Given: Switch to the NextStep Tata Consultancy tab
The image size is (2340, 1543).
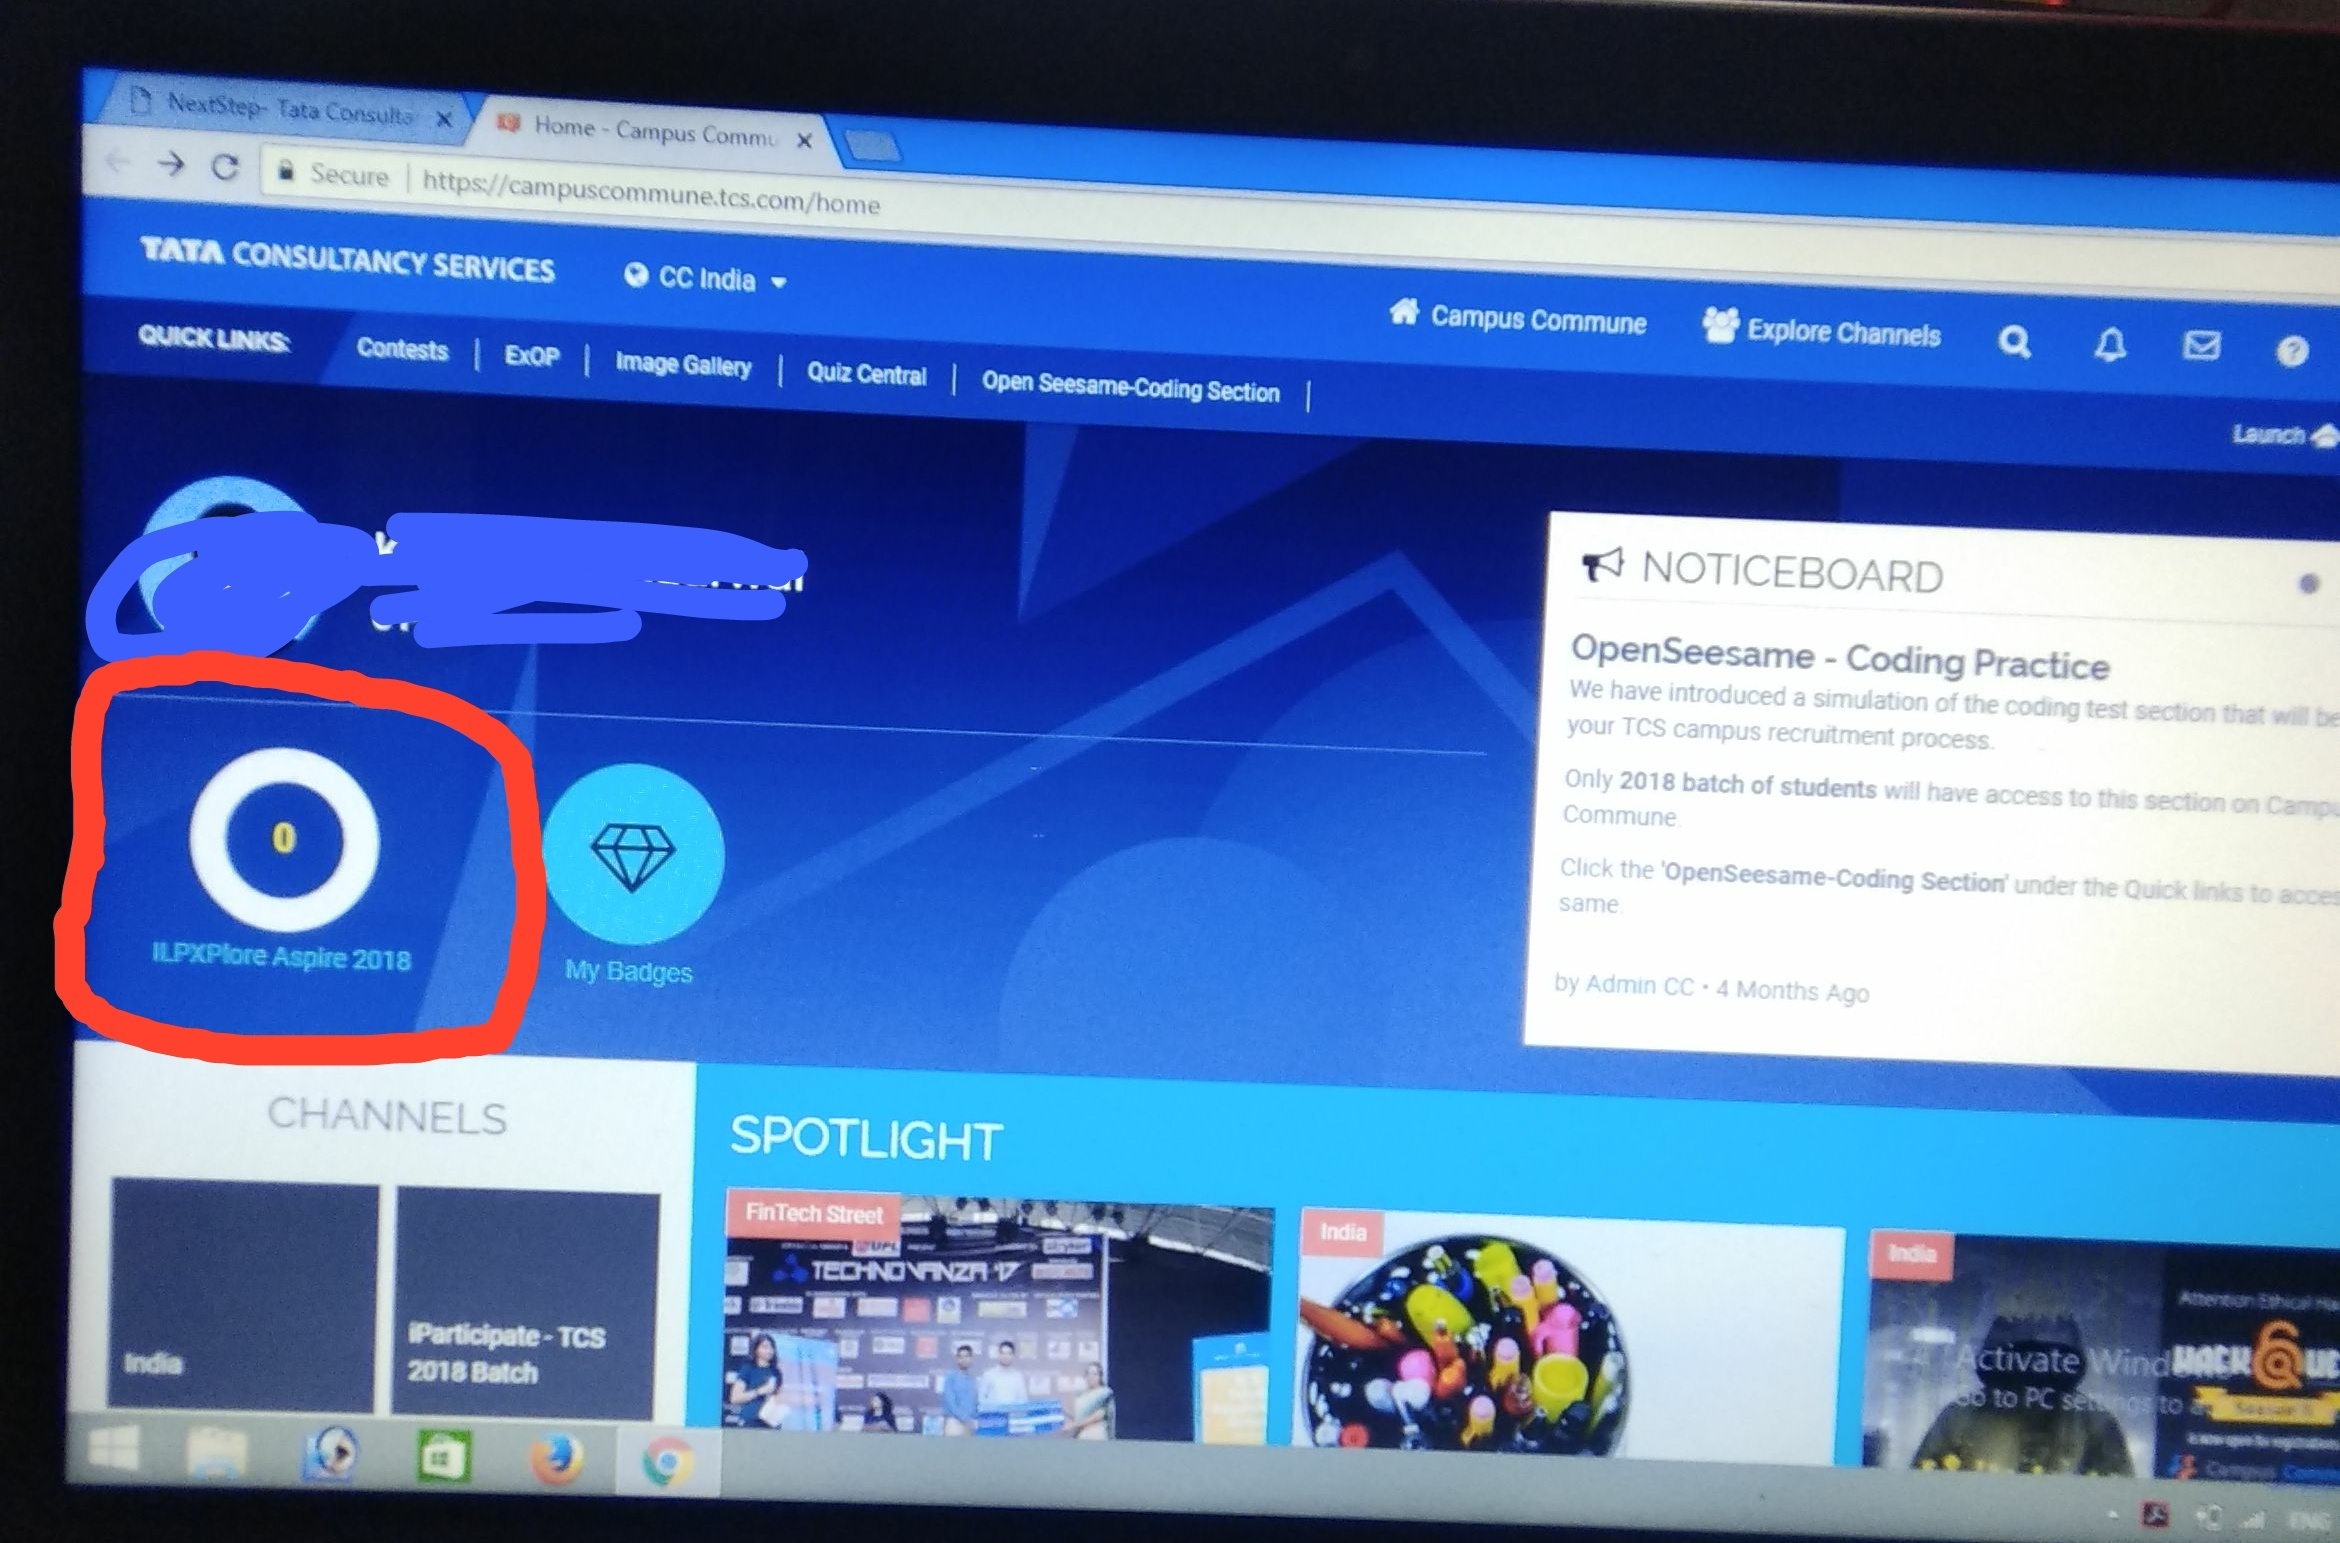Looking at the screenshot, I should pos(288,108).
